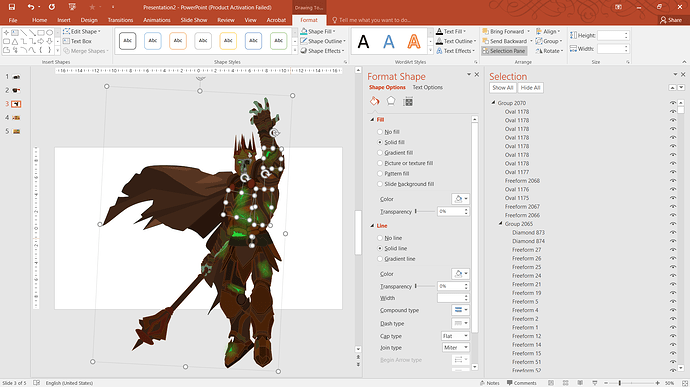Click Edit Shape in the ribbon
Viewport: 690px width, 387px height.
[x=81, y=31]
